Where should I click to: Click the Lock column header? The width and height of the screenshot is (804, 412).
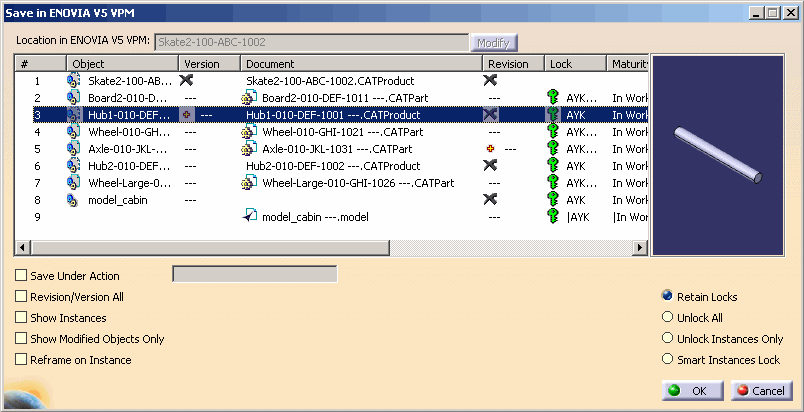(575, 63)
